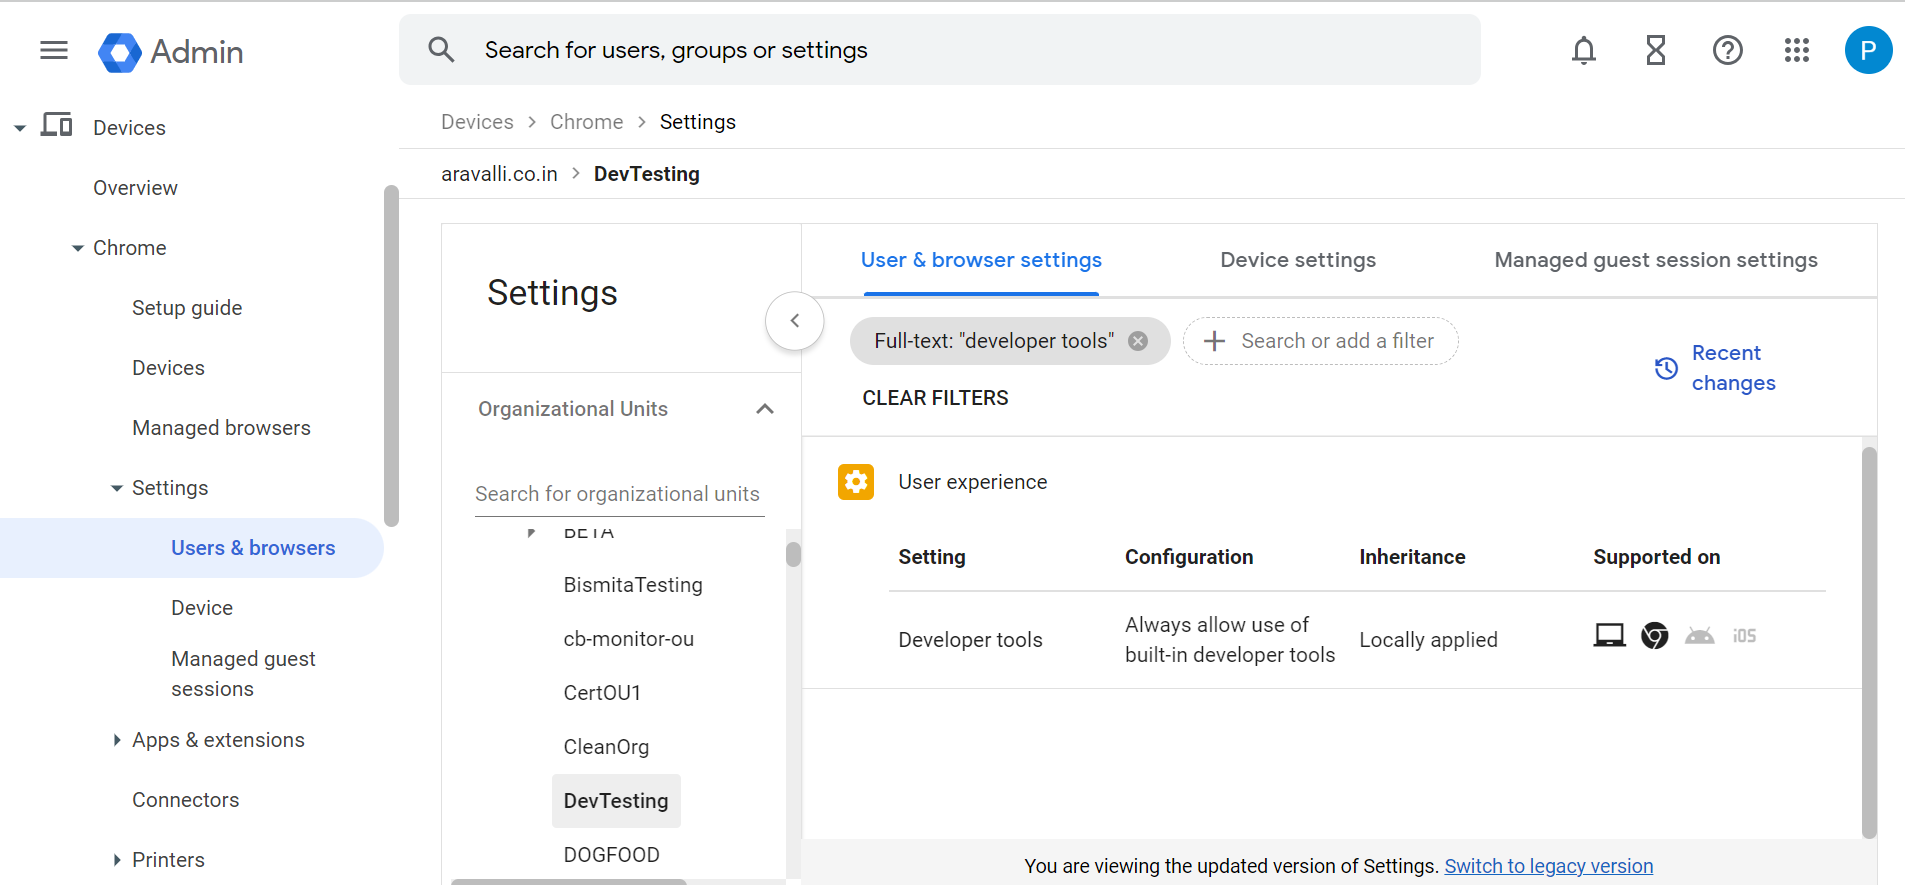
Task: Click the settings list vertical scrollbar
Action: click(1869, 642)
